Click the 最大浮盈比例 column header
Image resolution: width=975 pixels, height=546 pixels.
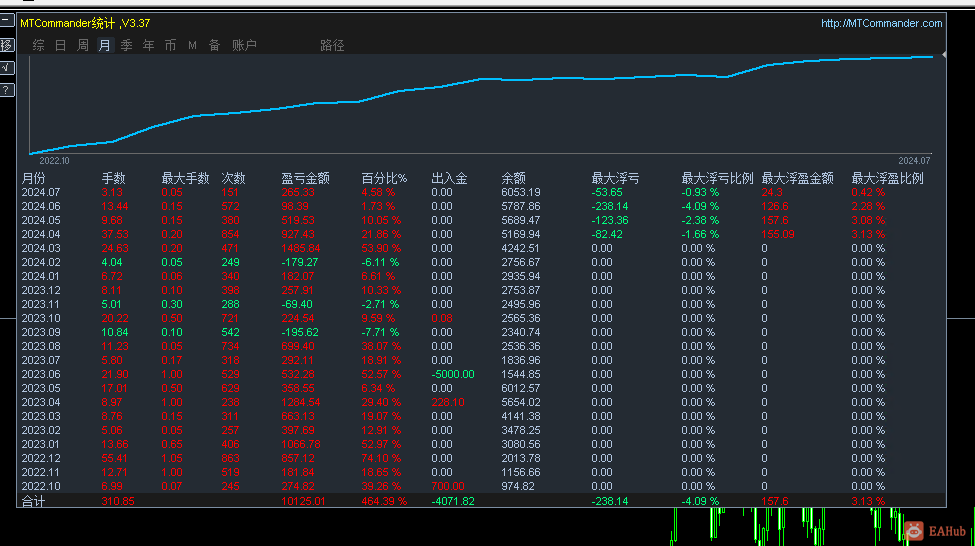(x=887, y=178)
